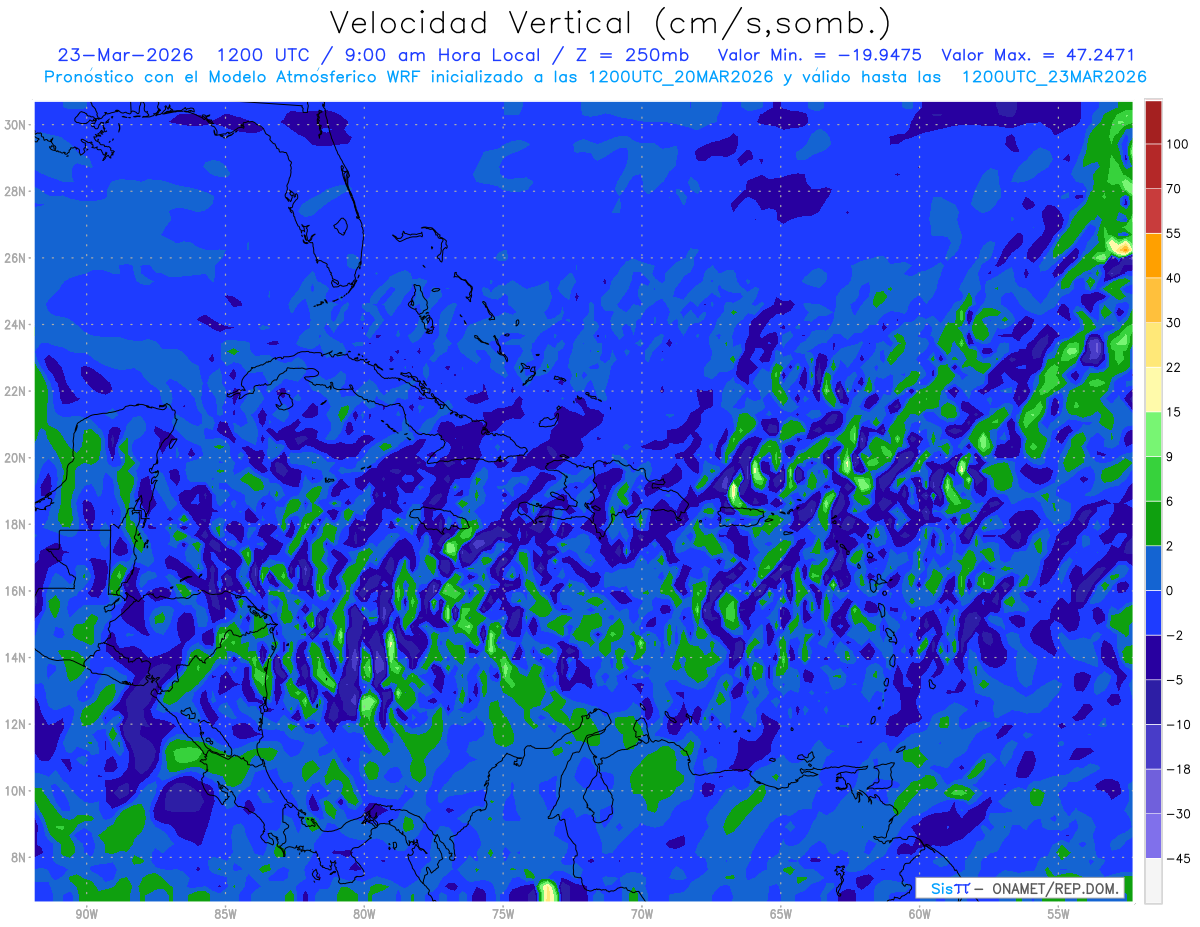Screen dimensions: 1200x927
Task: Select the orange 40 colorbar segment
Action: click(1153, 255)
